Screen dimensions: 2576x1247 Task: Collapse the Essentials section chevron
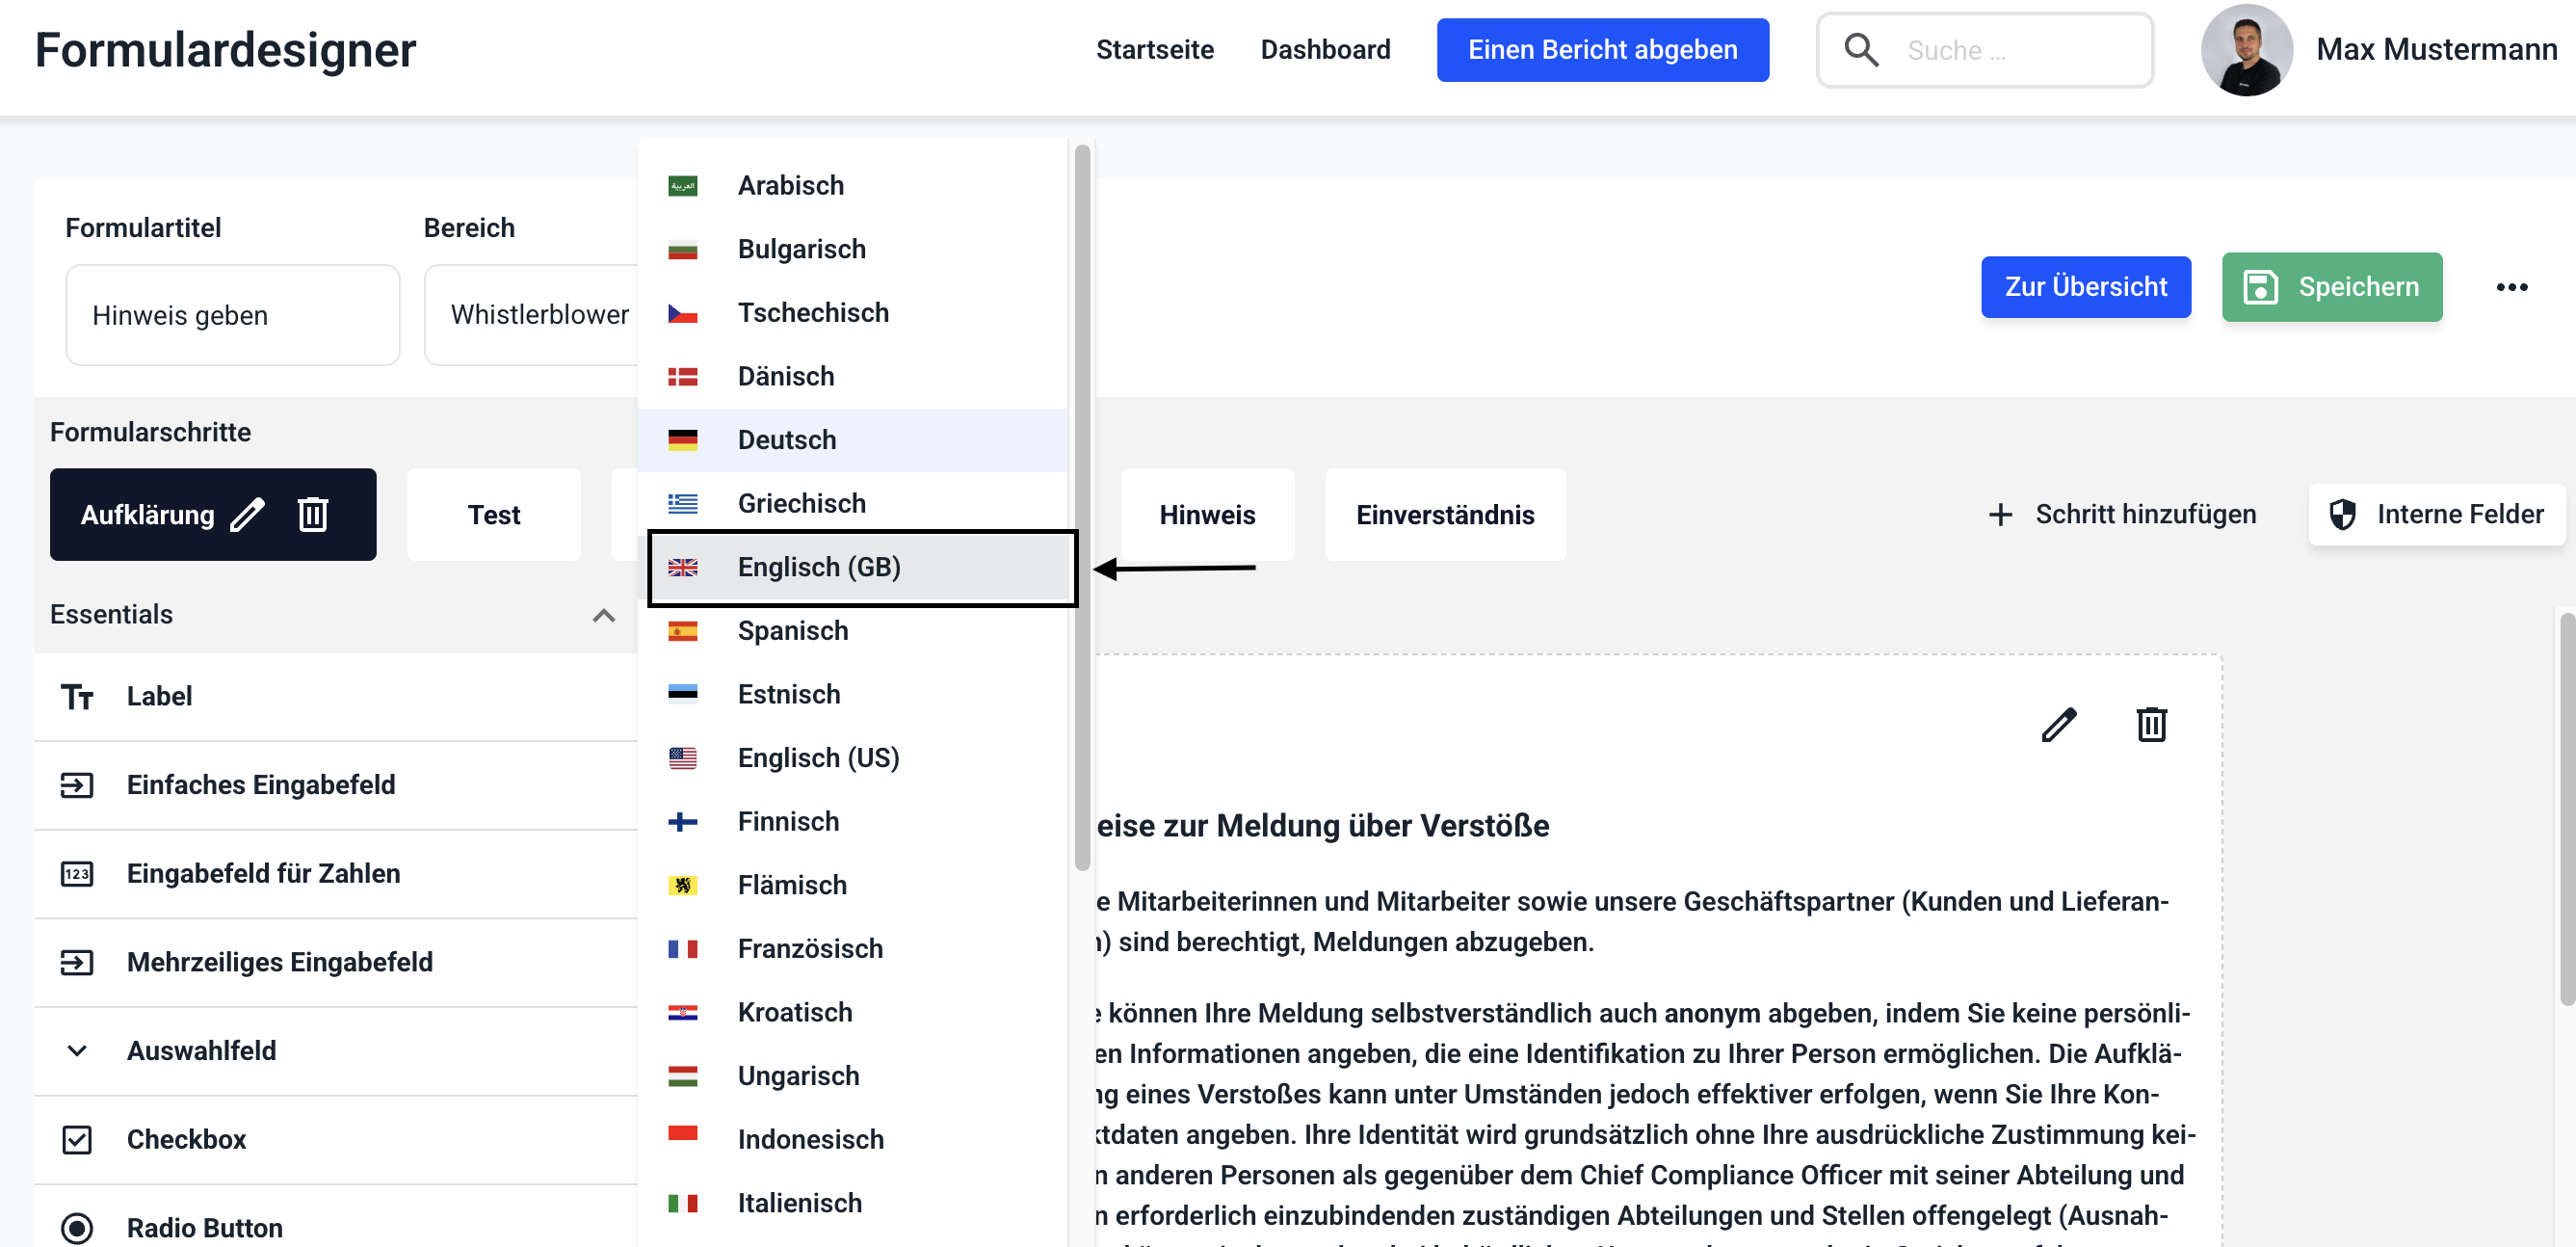[x=603, y=615]
